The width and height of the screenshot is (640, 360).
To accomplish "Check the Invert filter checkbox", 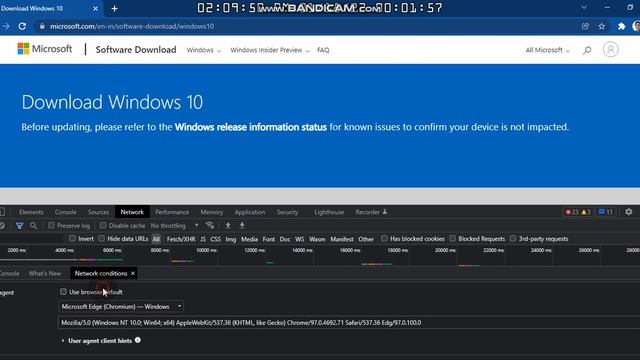I will click(x=72, y=238).
